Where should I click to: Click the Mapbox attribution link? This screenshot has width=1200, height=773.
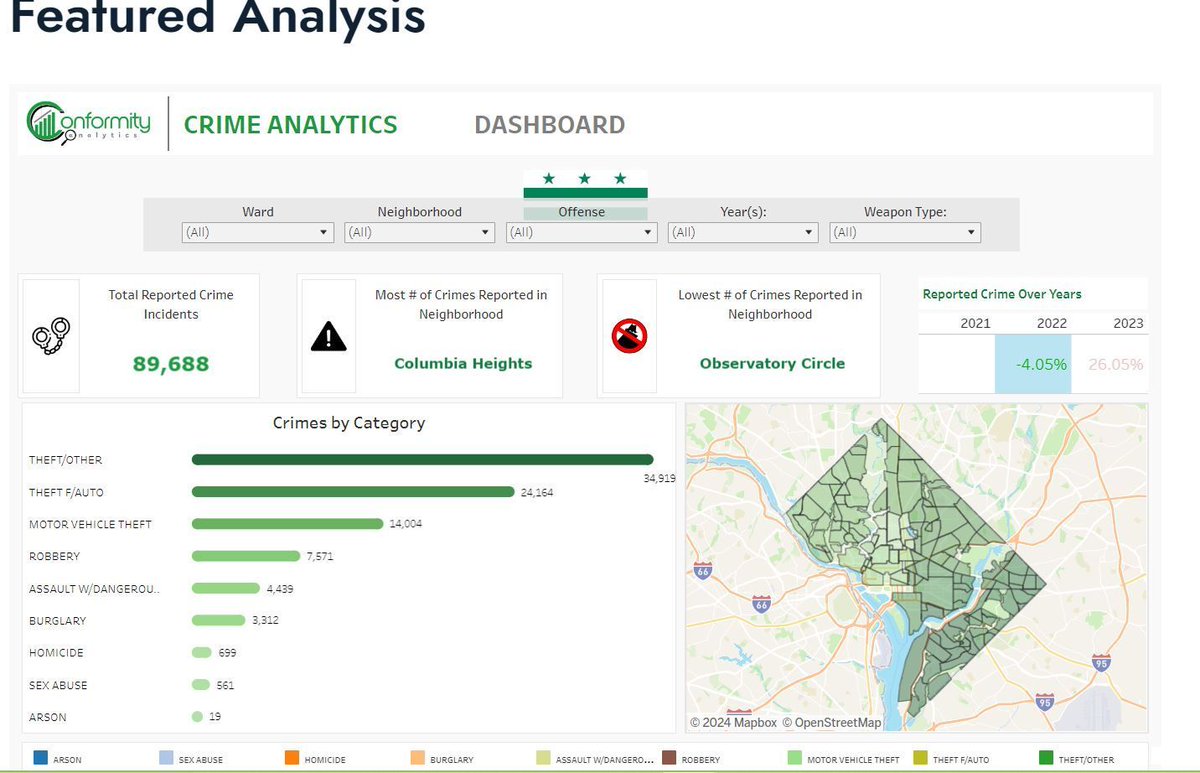pyautogui.click(x=734, y=722)
